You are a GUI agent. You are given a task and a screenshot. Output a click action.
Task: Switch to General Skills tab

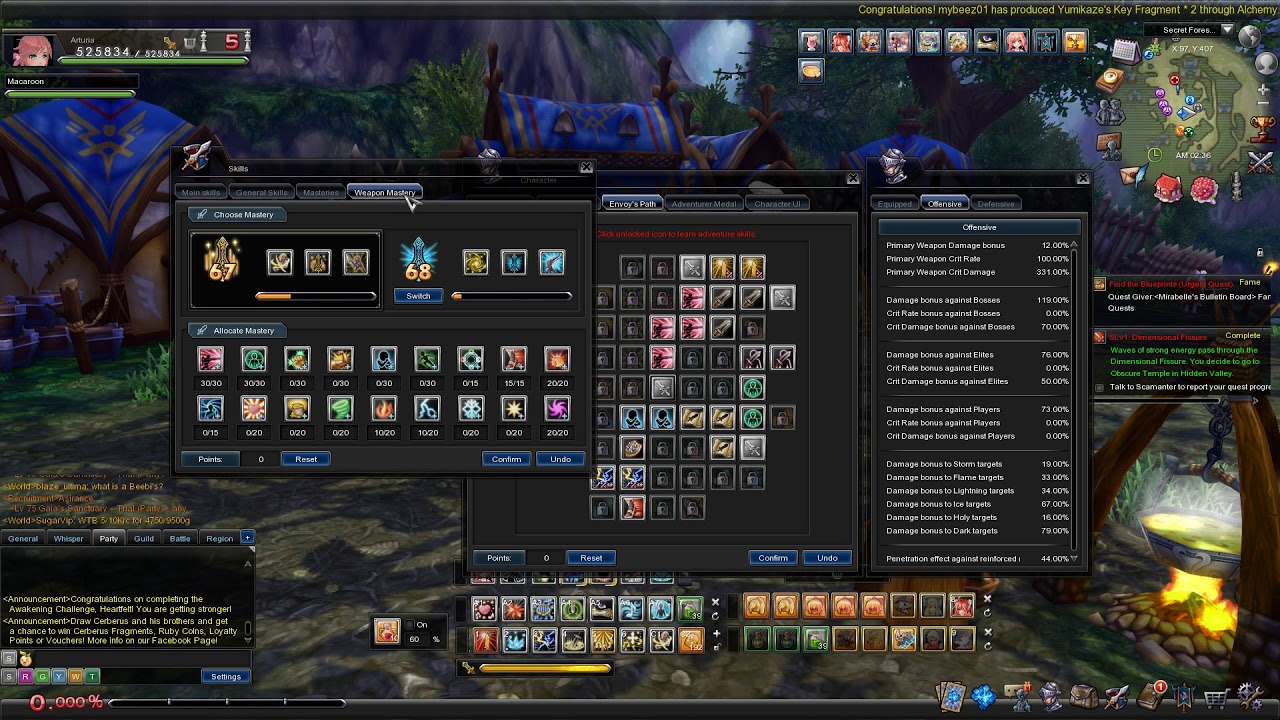point(262,192)
